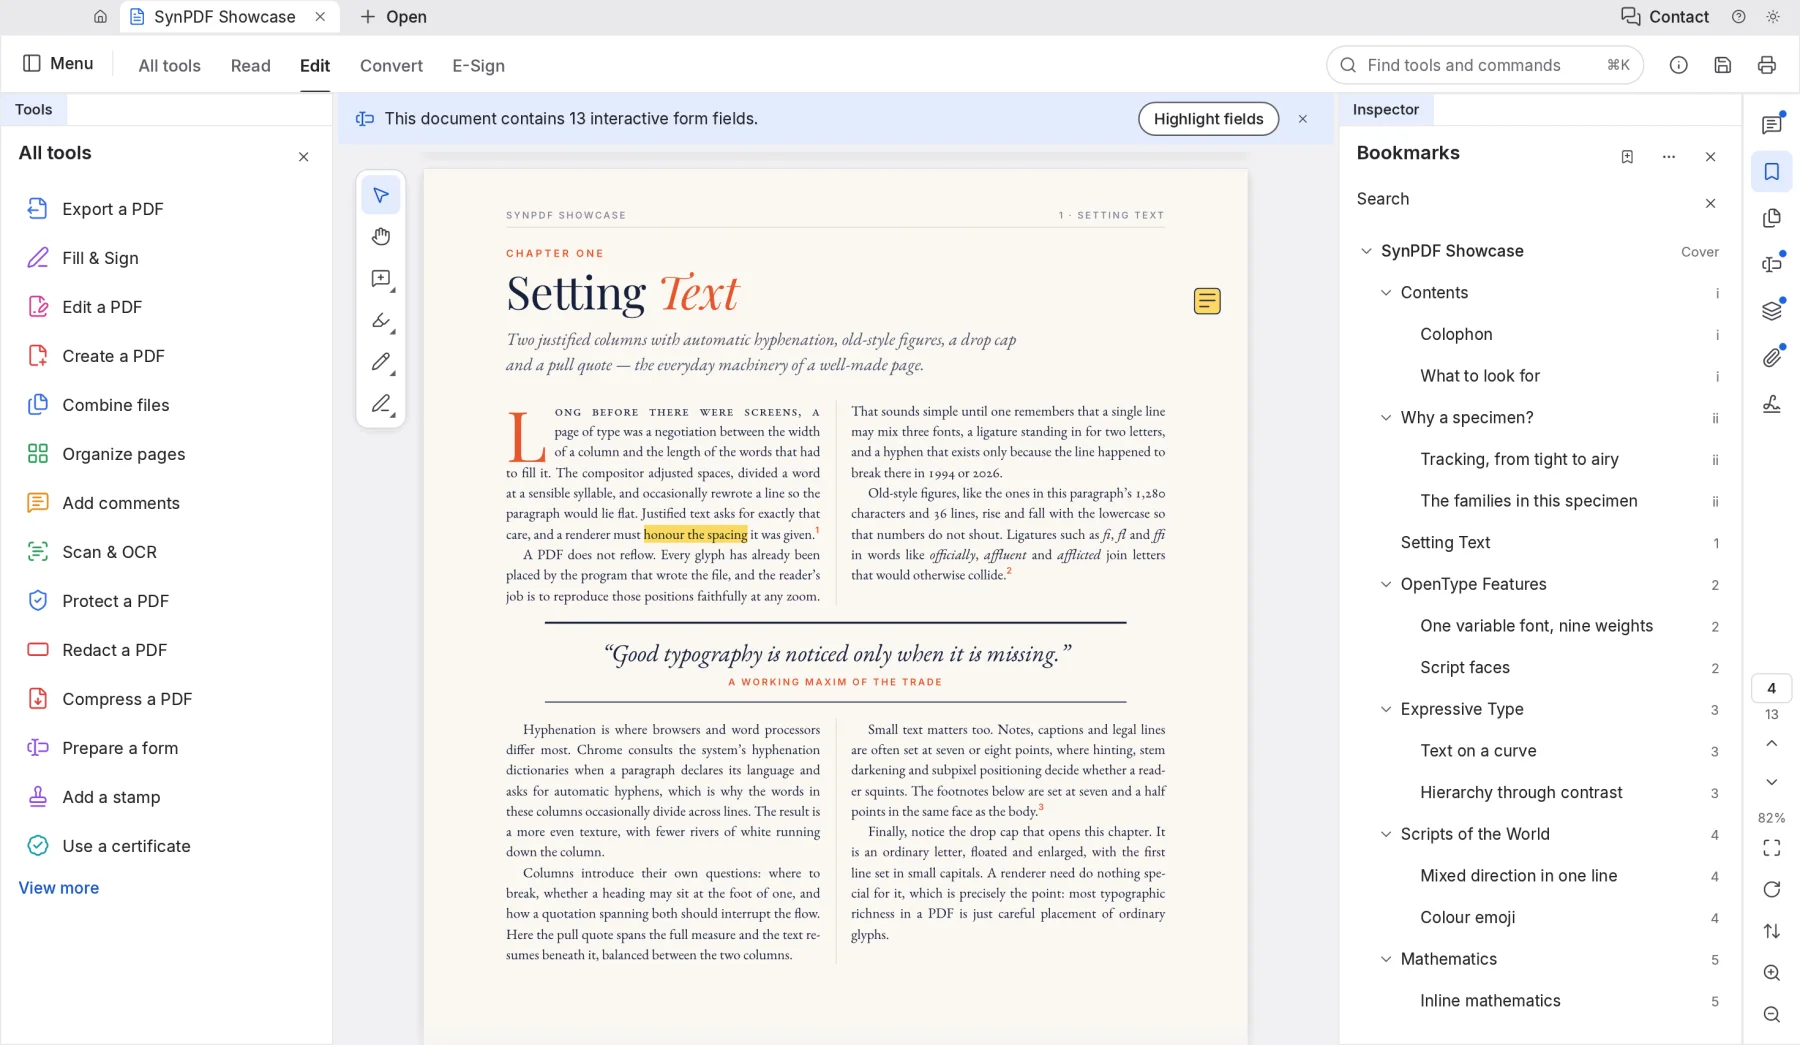Image resolution: width=1800 pixels, height=1045 pixels.
Task: Click View more link
Action: click(59, 888)
